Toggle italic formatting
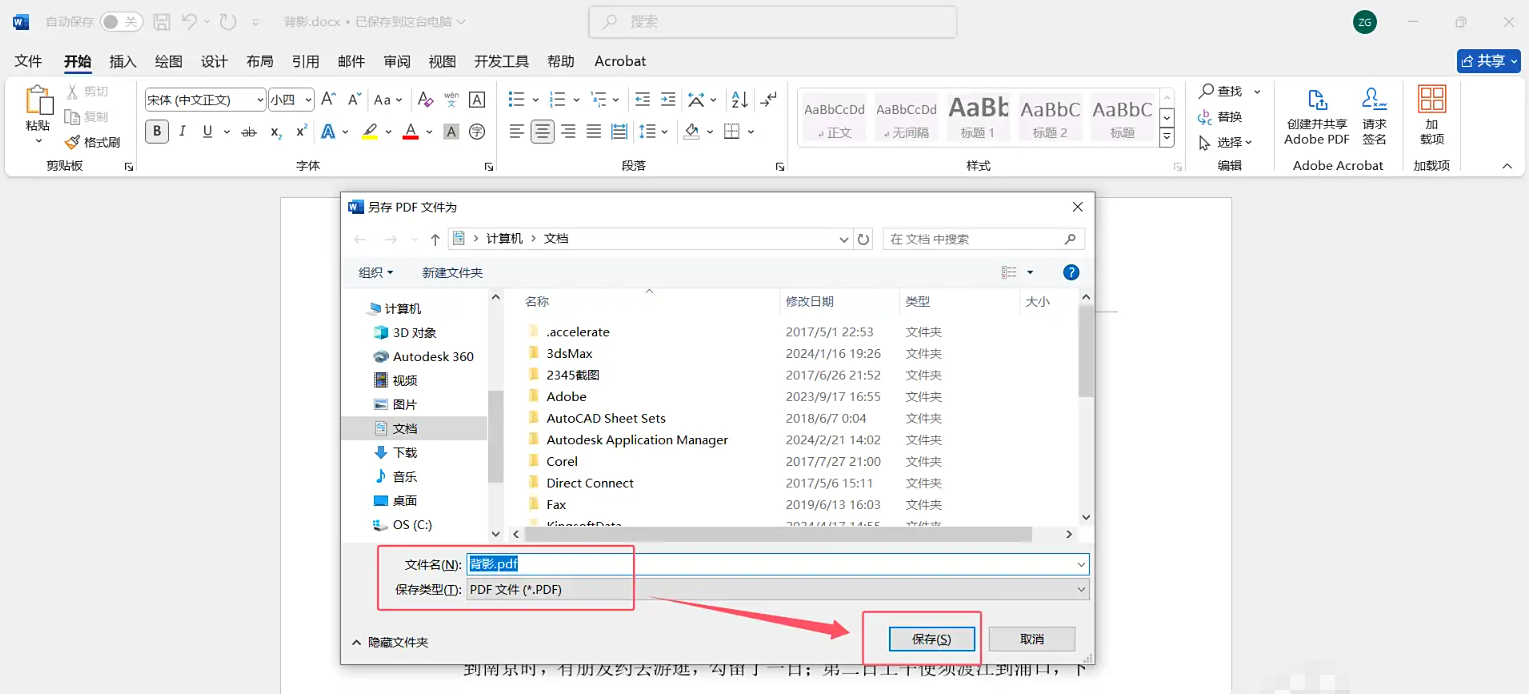Image resolution: width=1529 pixels, height=694 pixels. click(x=181, y=131)
